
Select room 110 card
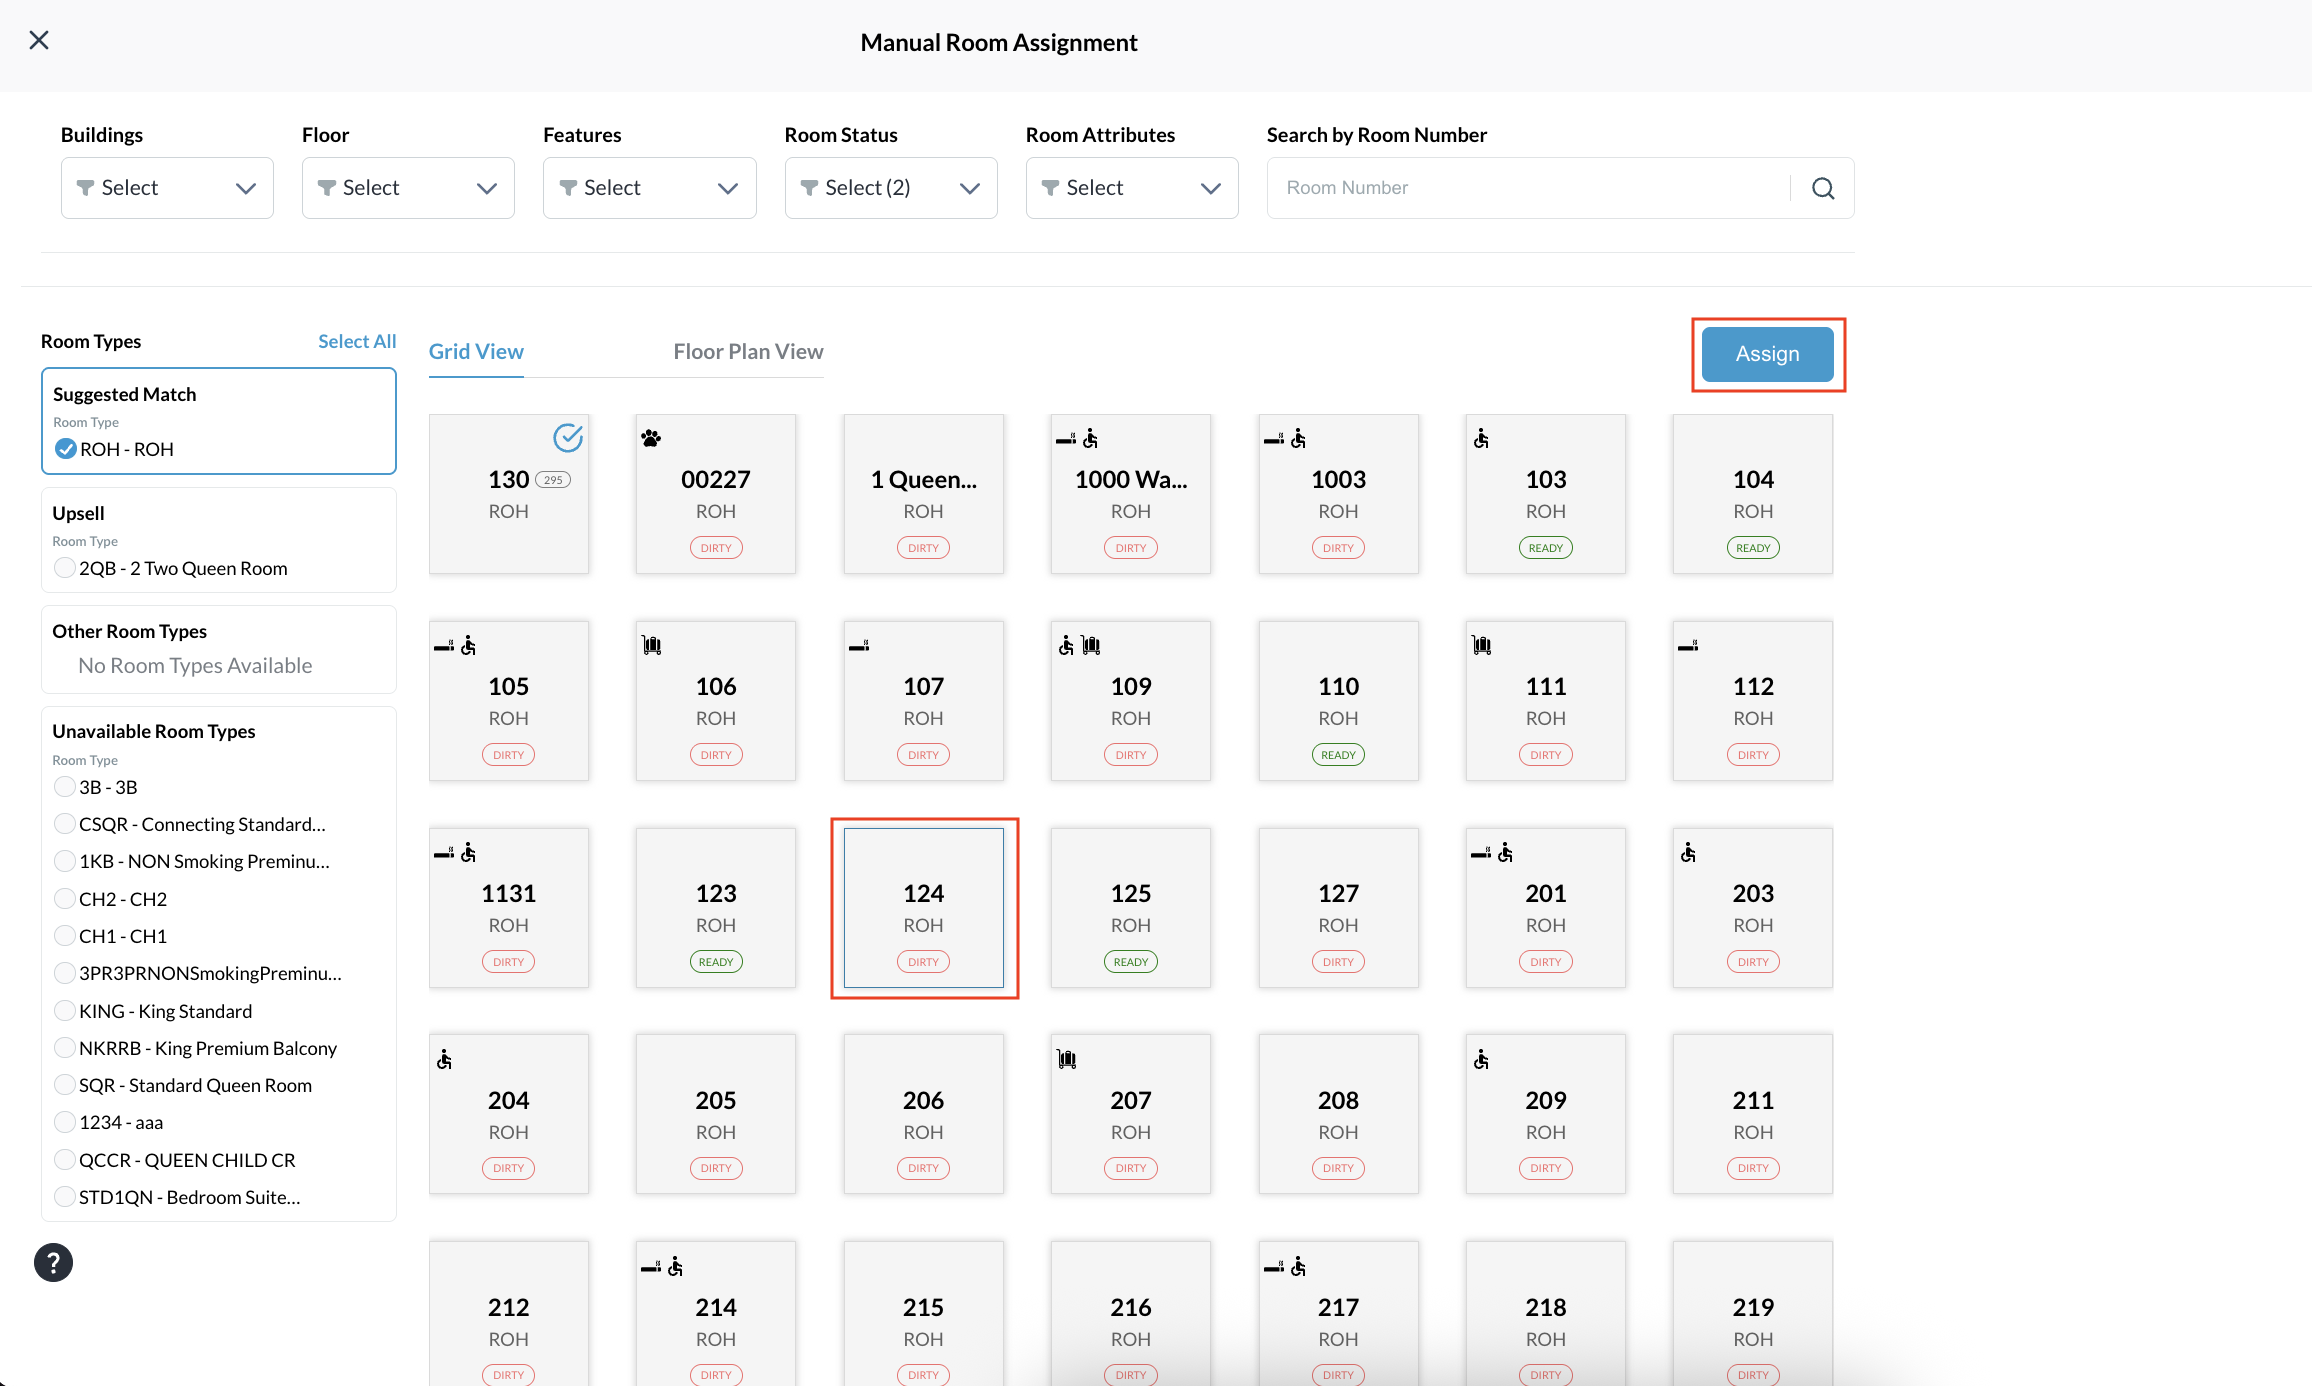click(1338, 700)
